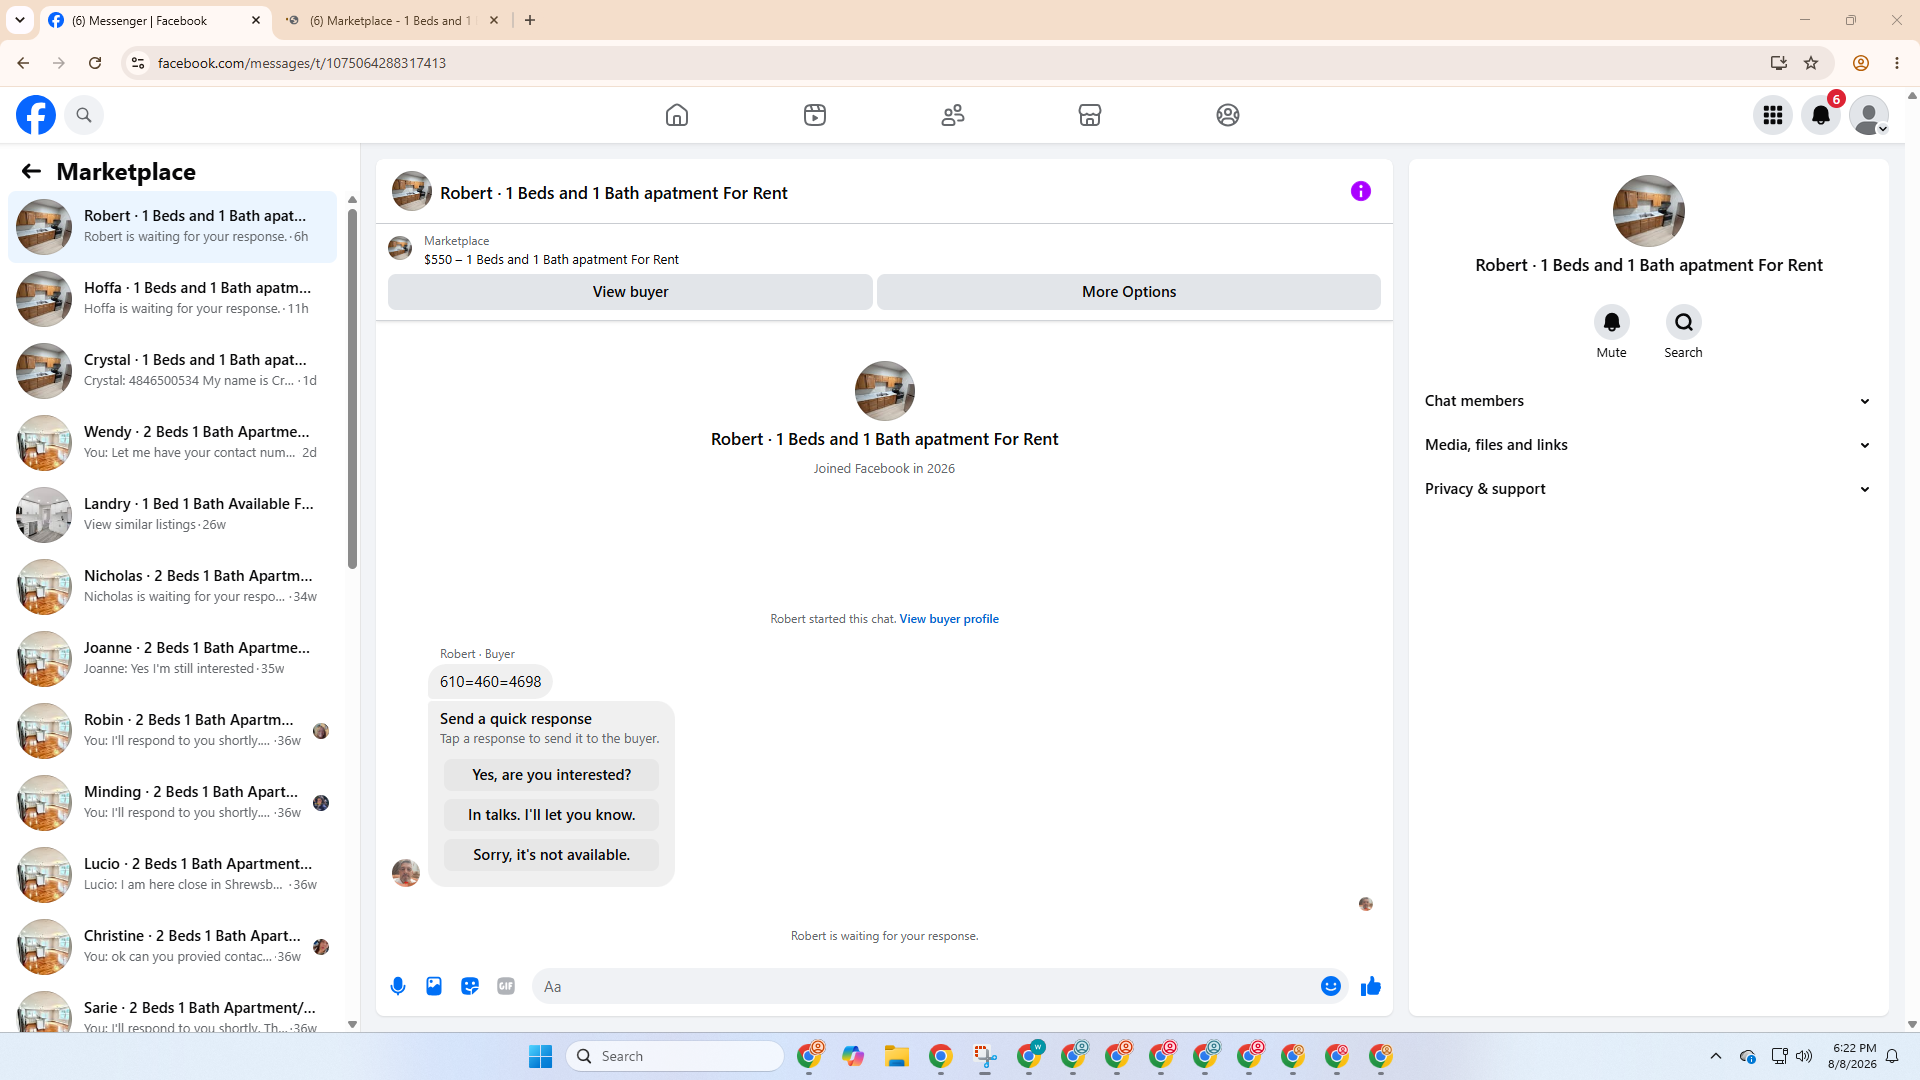Screen dimensions: 1920x1080
Task: Open Copilot from the taskbar
Action: tap(853, 1056)
